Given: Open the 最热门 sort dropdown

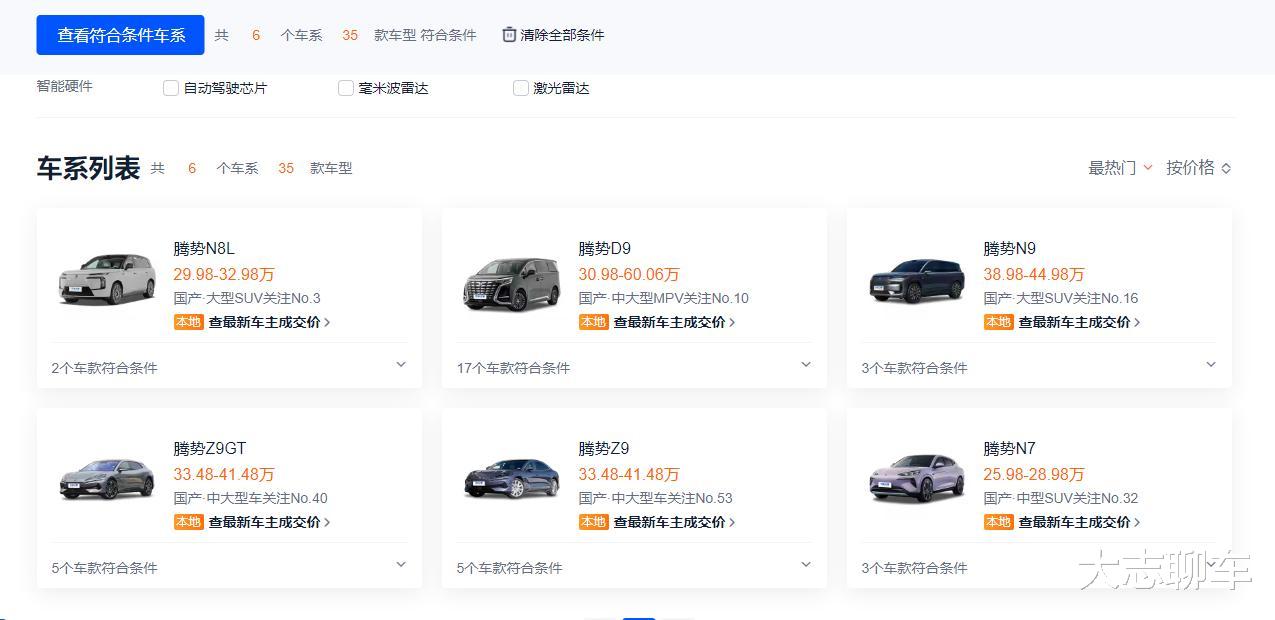Looking at the screenshot, I should [1120, 168].
